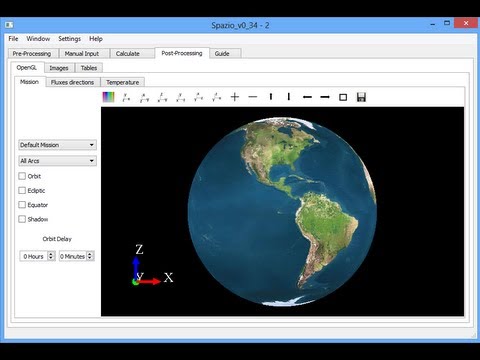
Task: Enable the Ecliptic checkbox
Action: 22,190
